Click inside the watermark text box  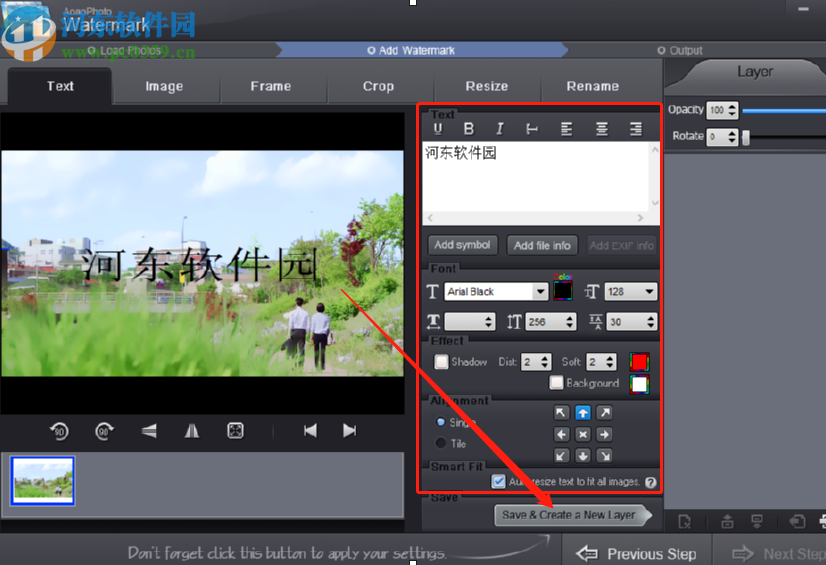(x=536, y=176)
